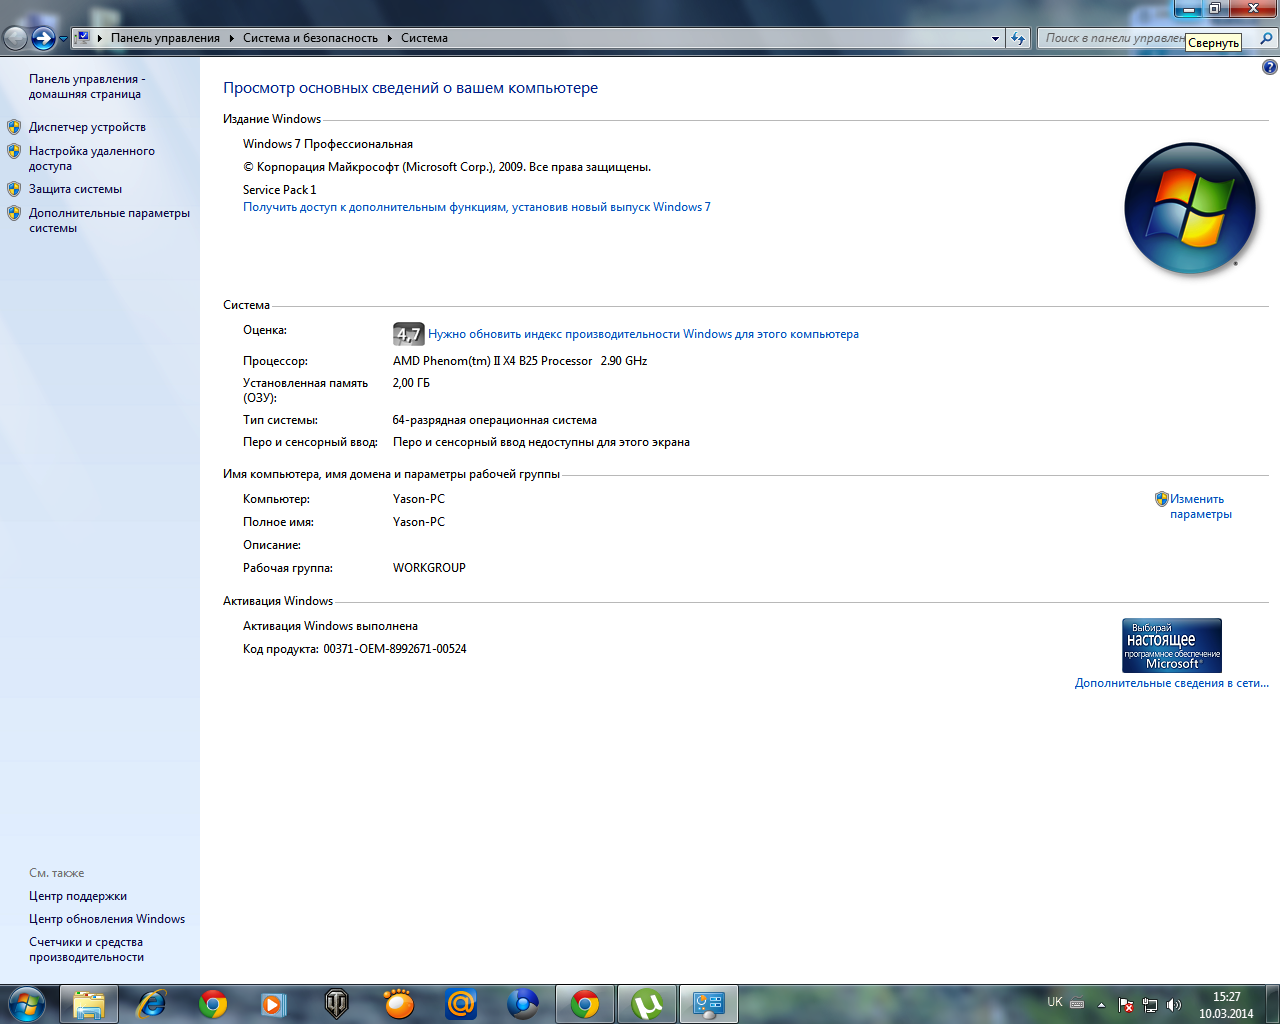Click the 'AMD Phenom(tm) II X4 B25 Processor' text
This screenshot has height=1024, width=1280.
click(x=493, y=361)
